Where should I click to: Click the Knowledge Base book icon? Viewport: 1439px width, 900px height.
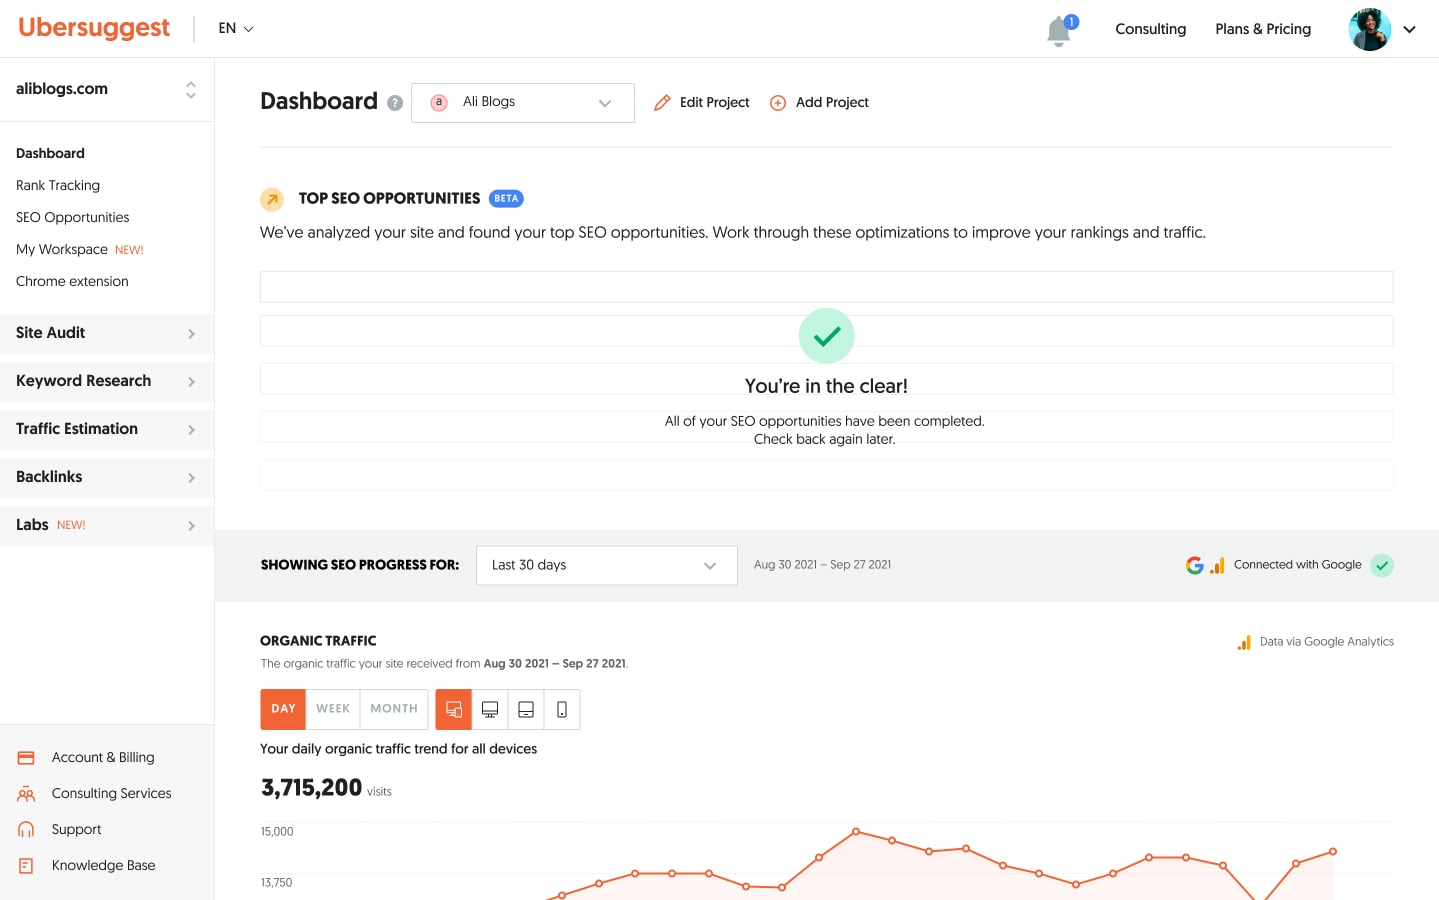tap(26, 866)
